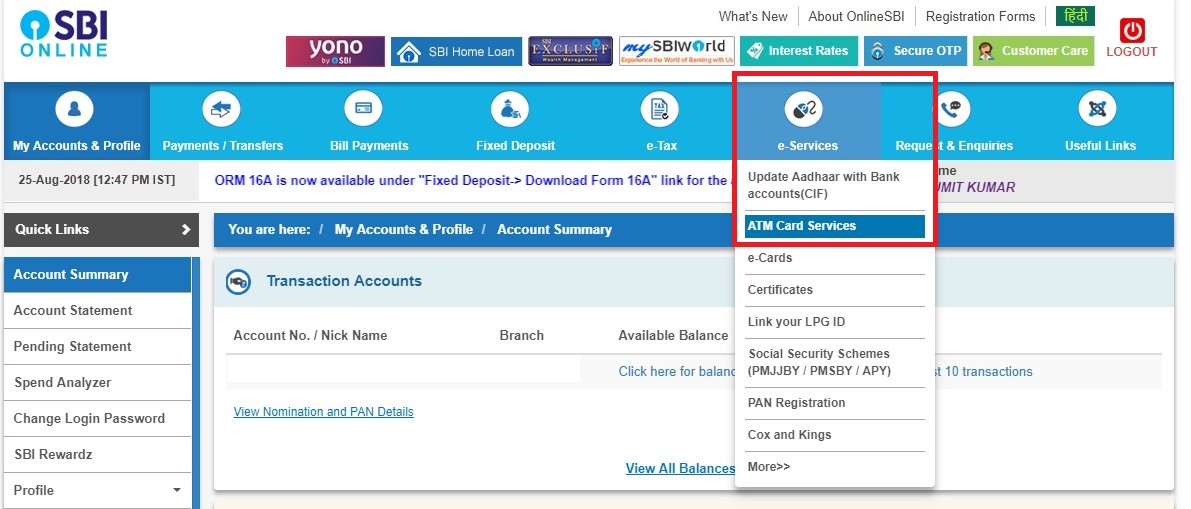Image resolution: width=1191 pixels, height=509 pixels.
Task: Click Account Summary breadcrumb
Action: click(x=554, y=229)
